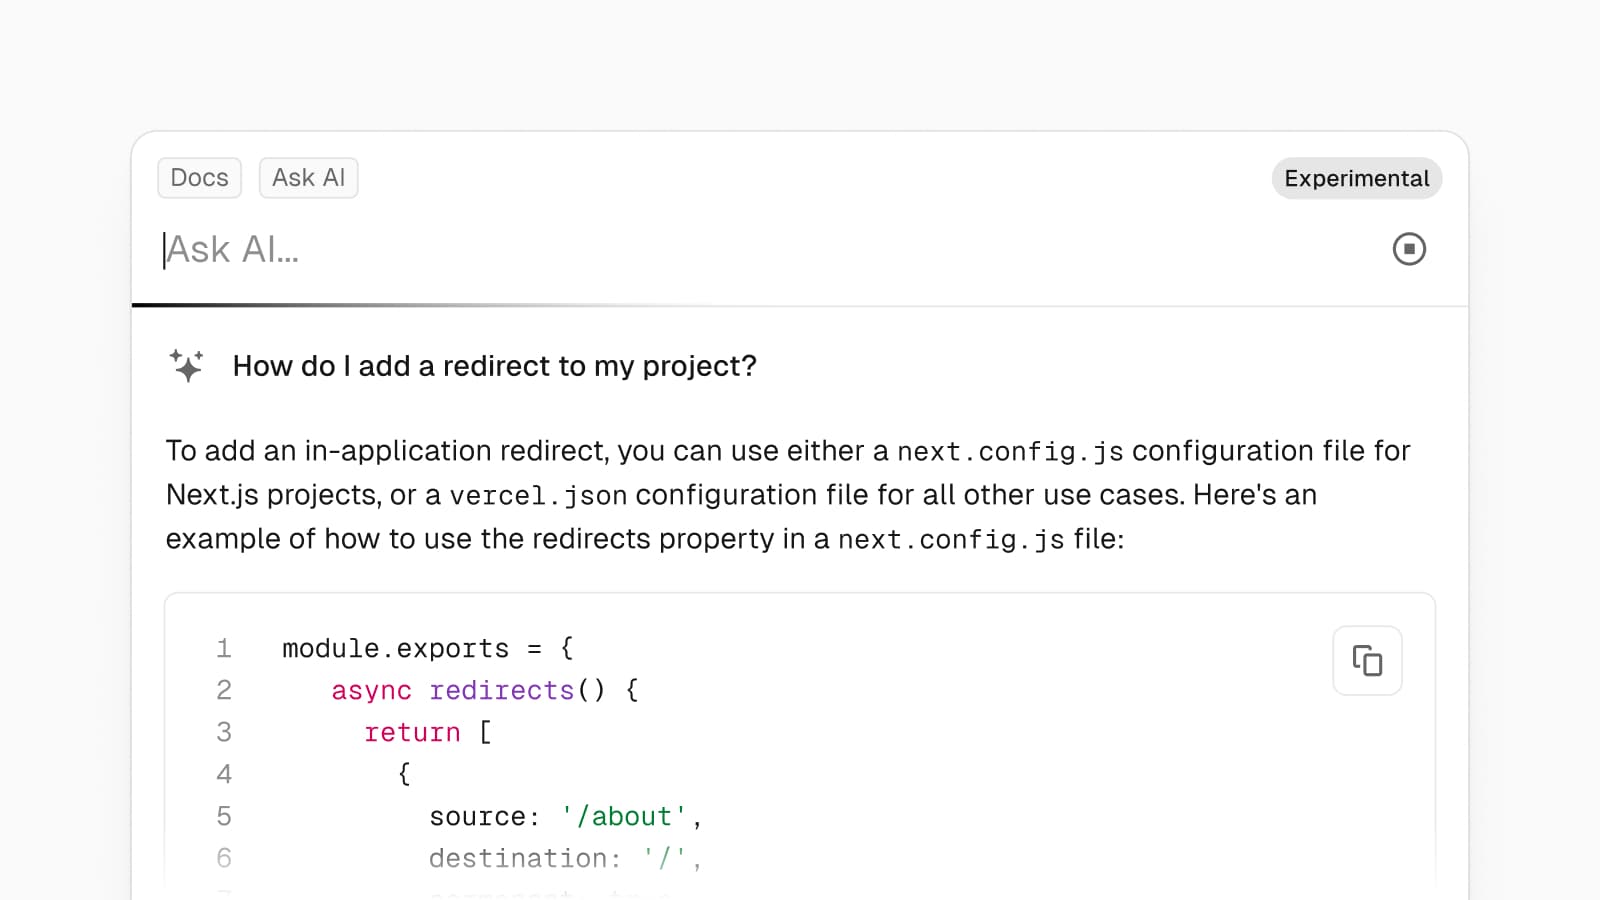This screenshot has width=1600, height=900.
Task: Switch to the Docs tab
Action: pyautogui.click(x=200, y=178)
